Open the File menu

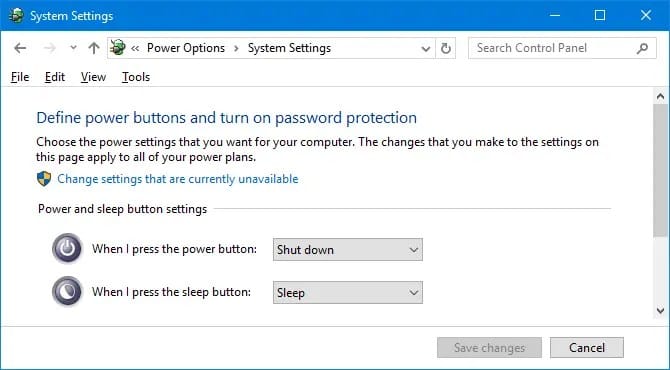coord(20,77)
